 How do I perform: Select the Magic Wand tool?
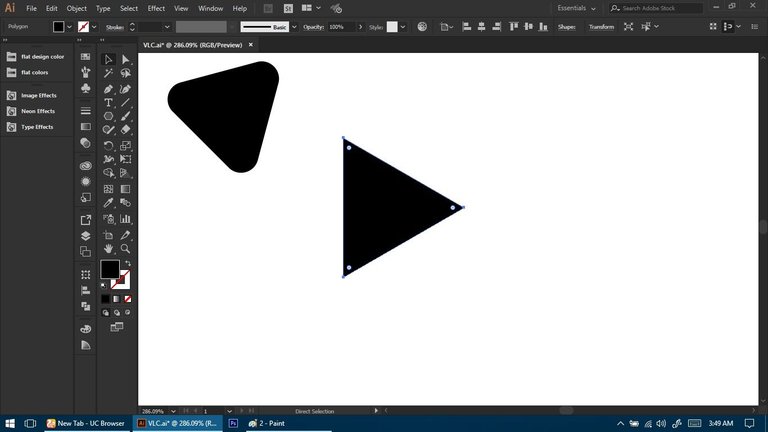coord(108,73)
